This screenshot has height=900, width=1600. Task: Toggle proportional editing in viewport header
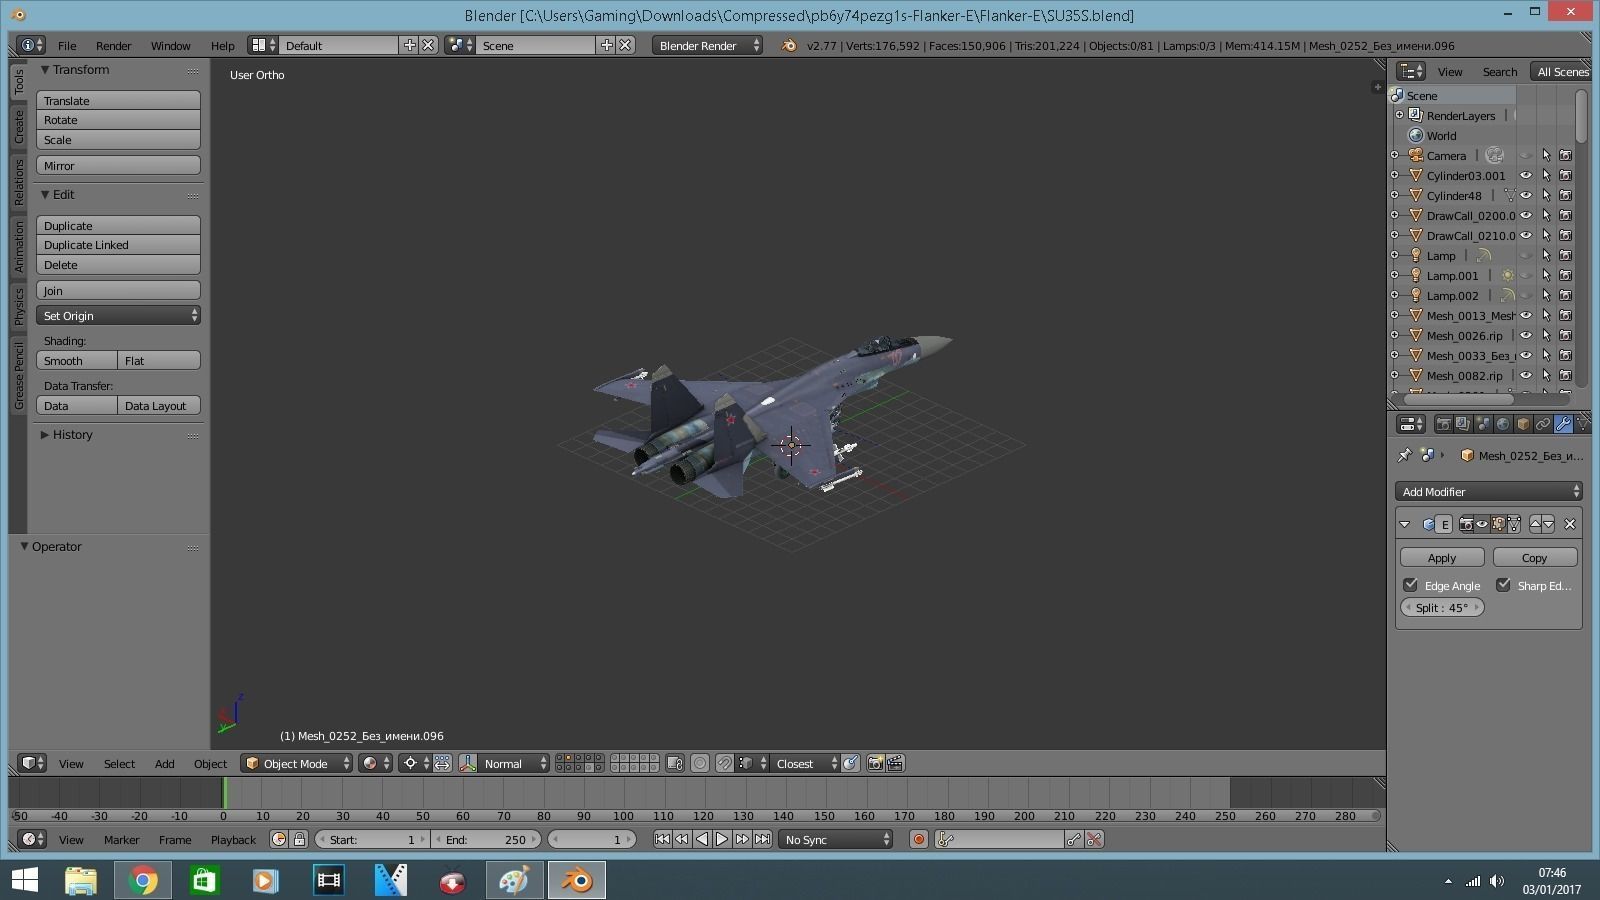[x=700, y=763]
